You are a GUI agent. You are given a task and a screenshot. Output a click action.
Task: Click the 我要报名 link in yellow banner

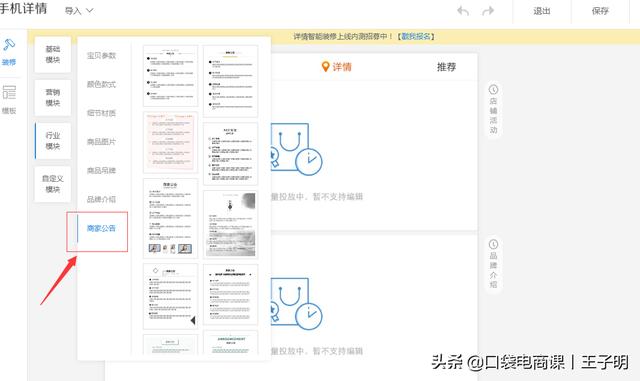pos(416,36)
